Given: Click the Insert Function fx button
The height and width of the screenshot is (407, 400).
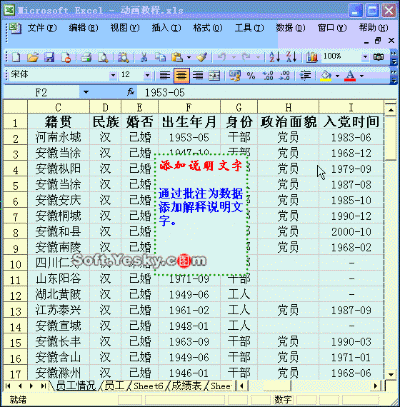Looking at the screenshot, I should point(130,92).
